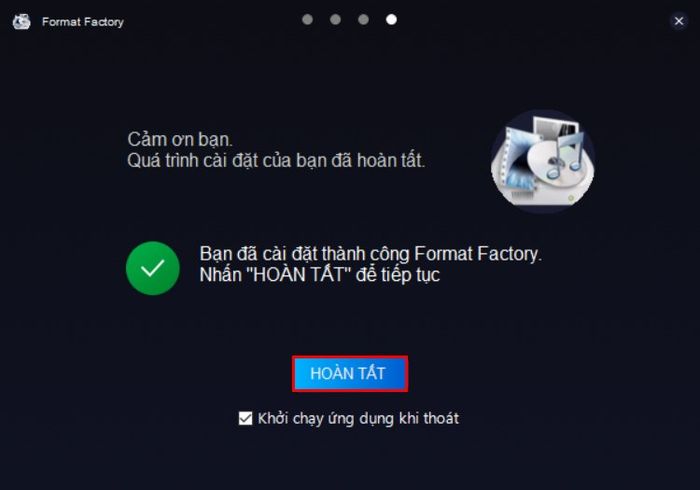The image size is (700, 490).
Task: Click the 'Cảm ơn bạn.' heading text
Action: (x=180, y=140)
